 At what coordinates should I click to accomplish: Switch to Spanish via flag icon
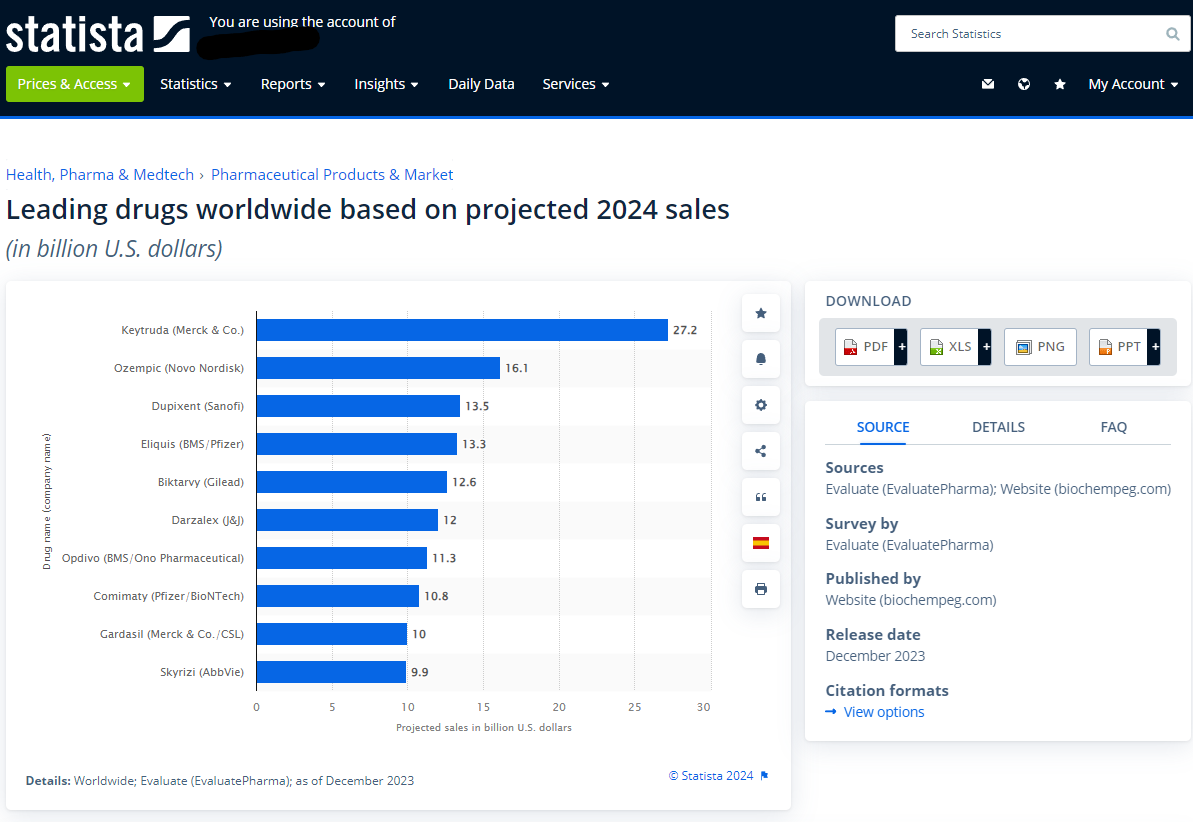pyautogui.click(x=761, y=543)
